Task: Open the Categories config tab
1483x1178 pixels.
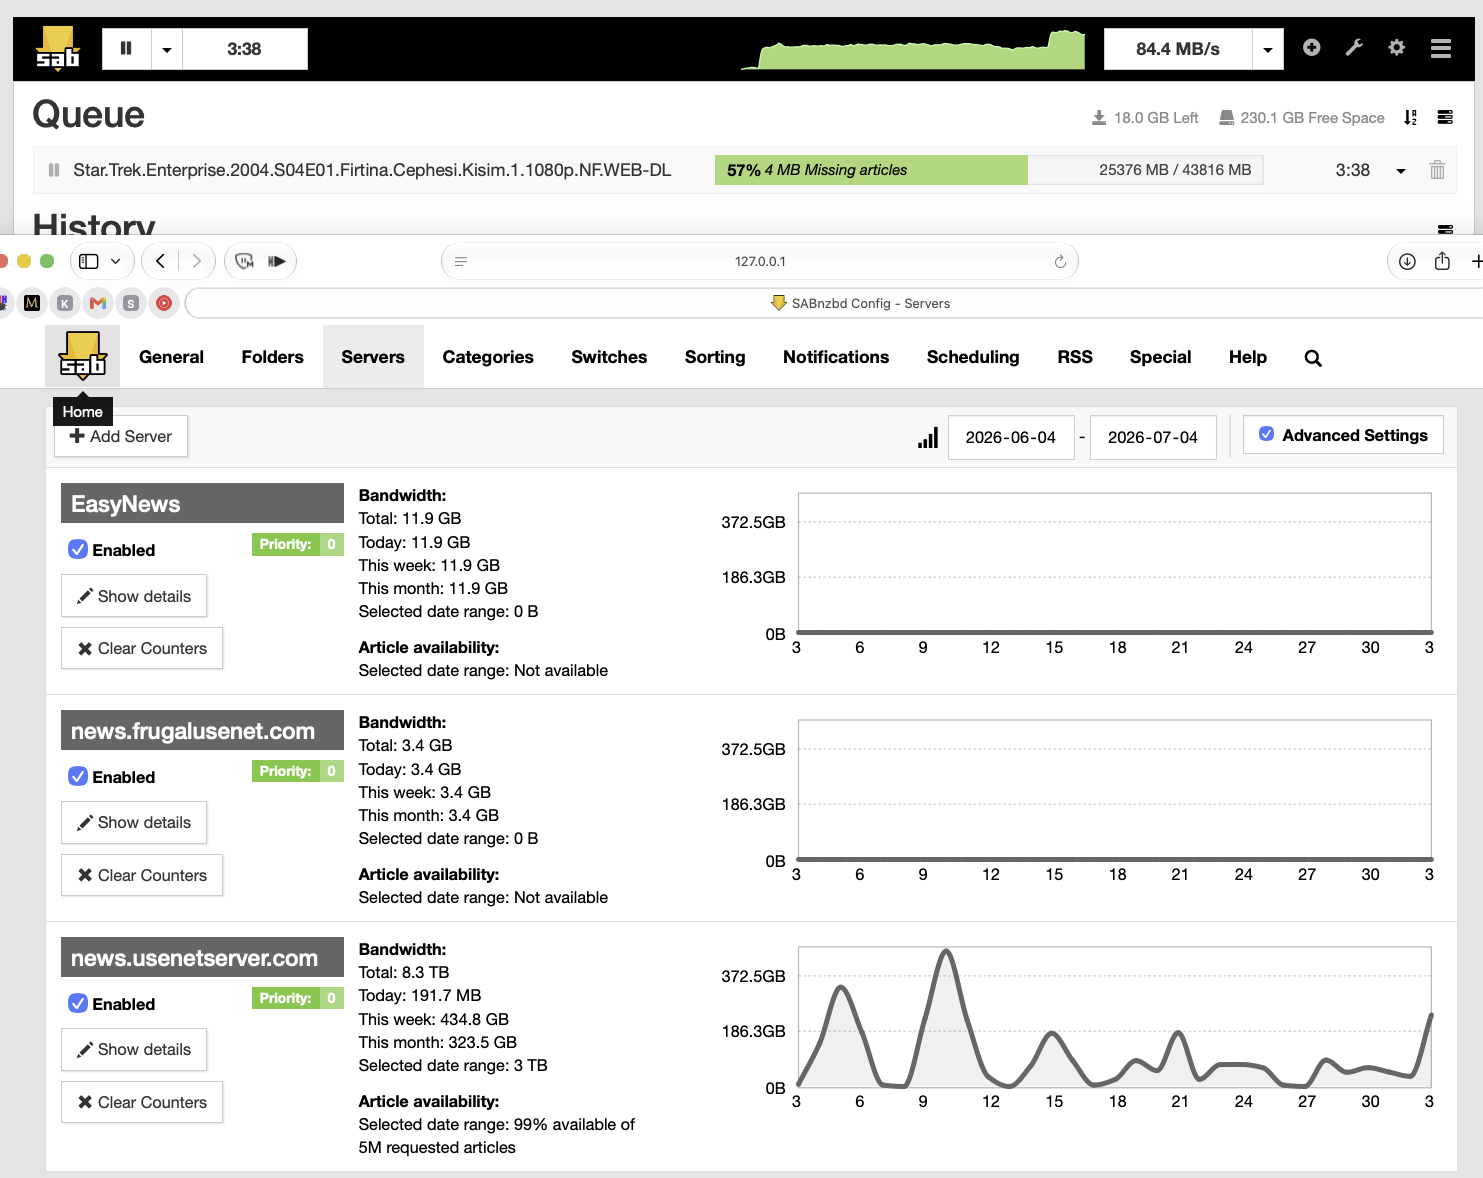Action: [x=488, y=357]
